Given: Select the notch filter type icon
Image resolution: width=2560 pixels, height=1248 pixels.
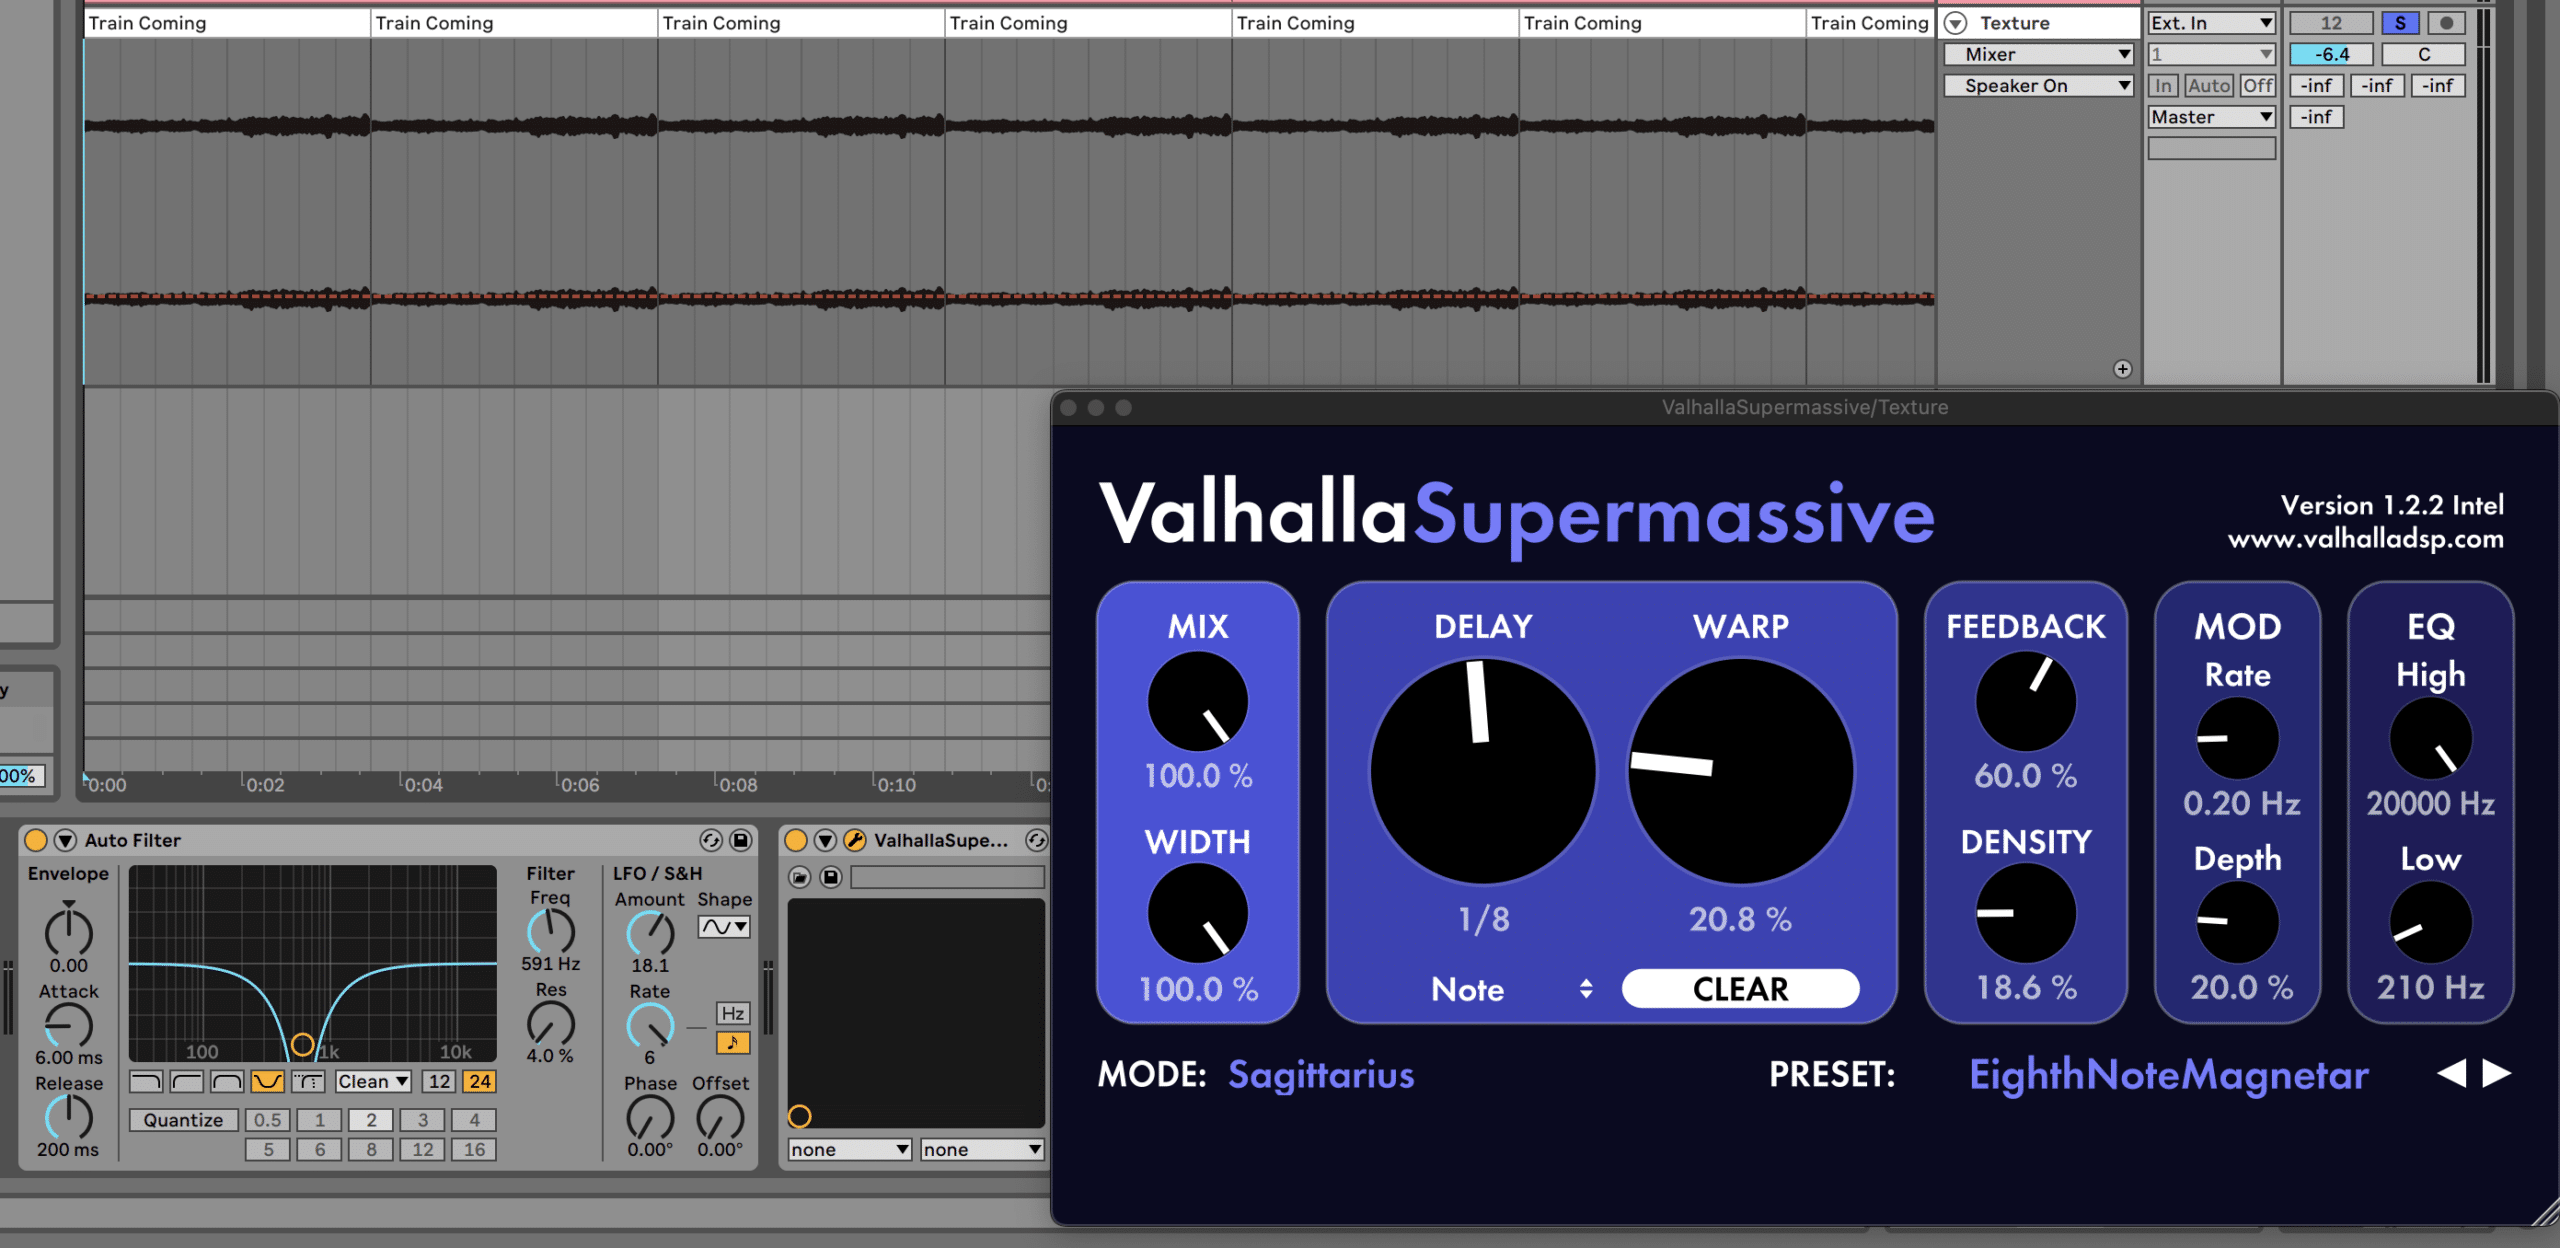Looking at the screenshot, I should point(268,1081).
